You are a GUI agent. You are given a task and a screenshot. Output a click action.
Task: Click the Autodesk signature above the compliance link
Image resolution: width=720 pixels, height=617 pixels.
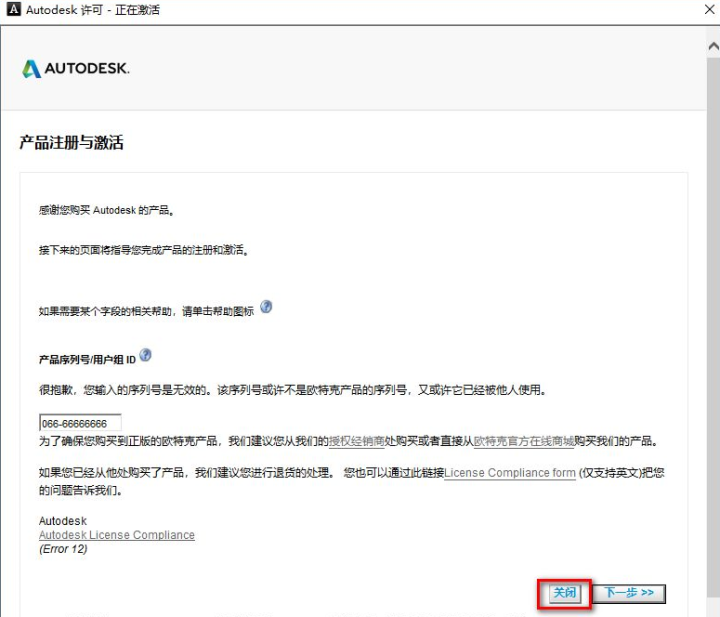coord(63,521)
